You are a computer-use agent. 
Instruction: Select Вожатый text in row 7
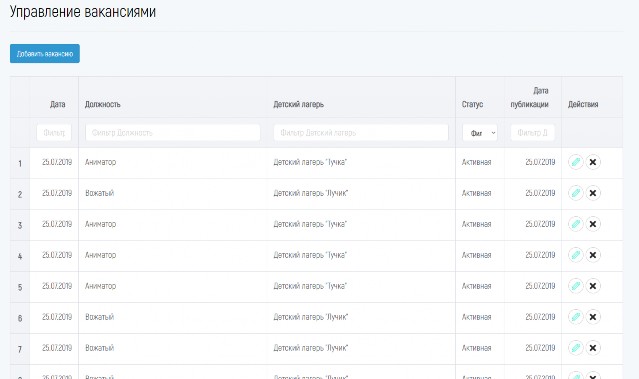[x=99, y=348]
